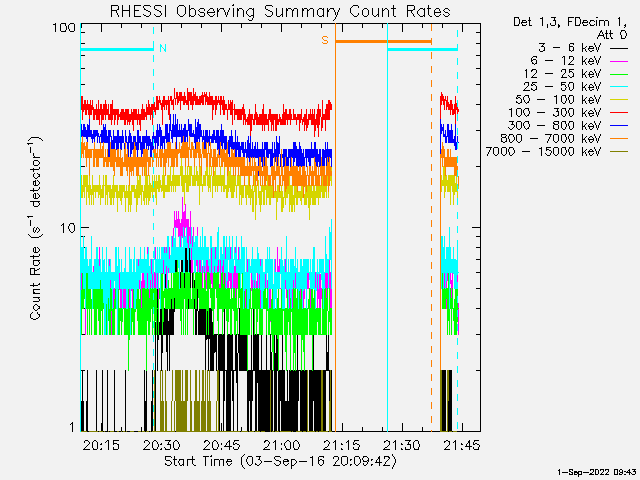Click the cyan interval bar near 21:30
The width and height of the screenshot is (640, 480).
(422, 50)
